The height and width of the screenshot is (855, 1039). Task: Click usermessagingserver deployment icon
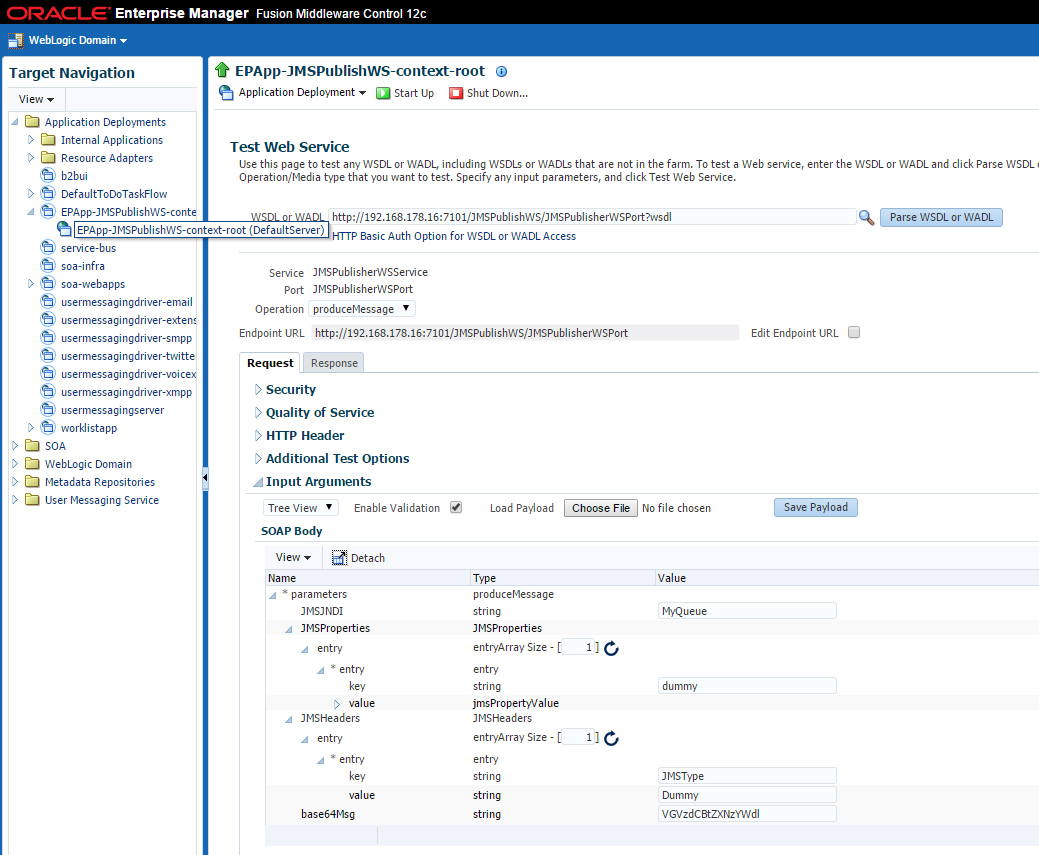(48, 410)
